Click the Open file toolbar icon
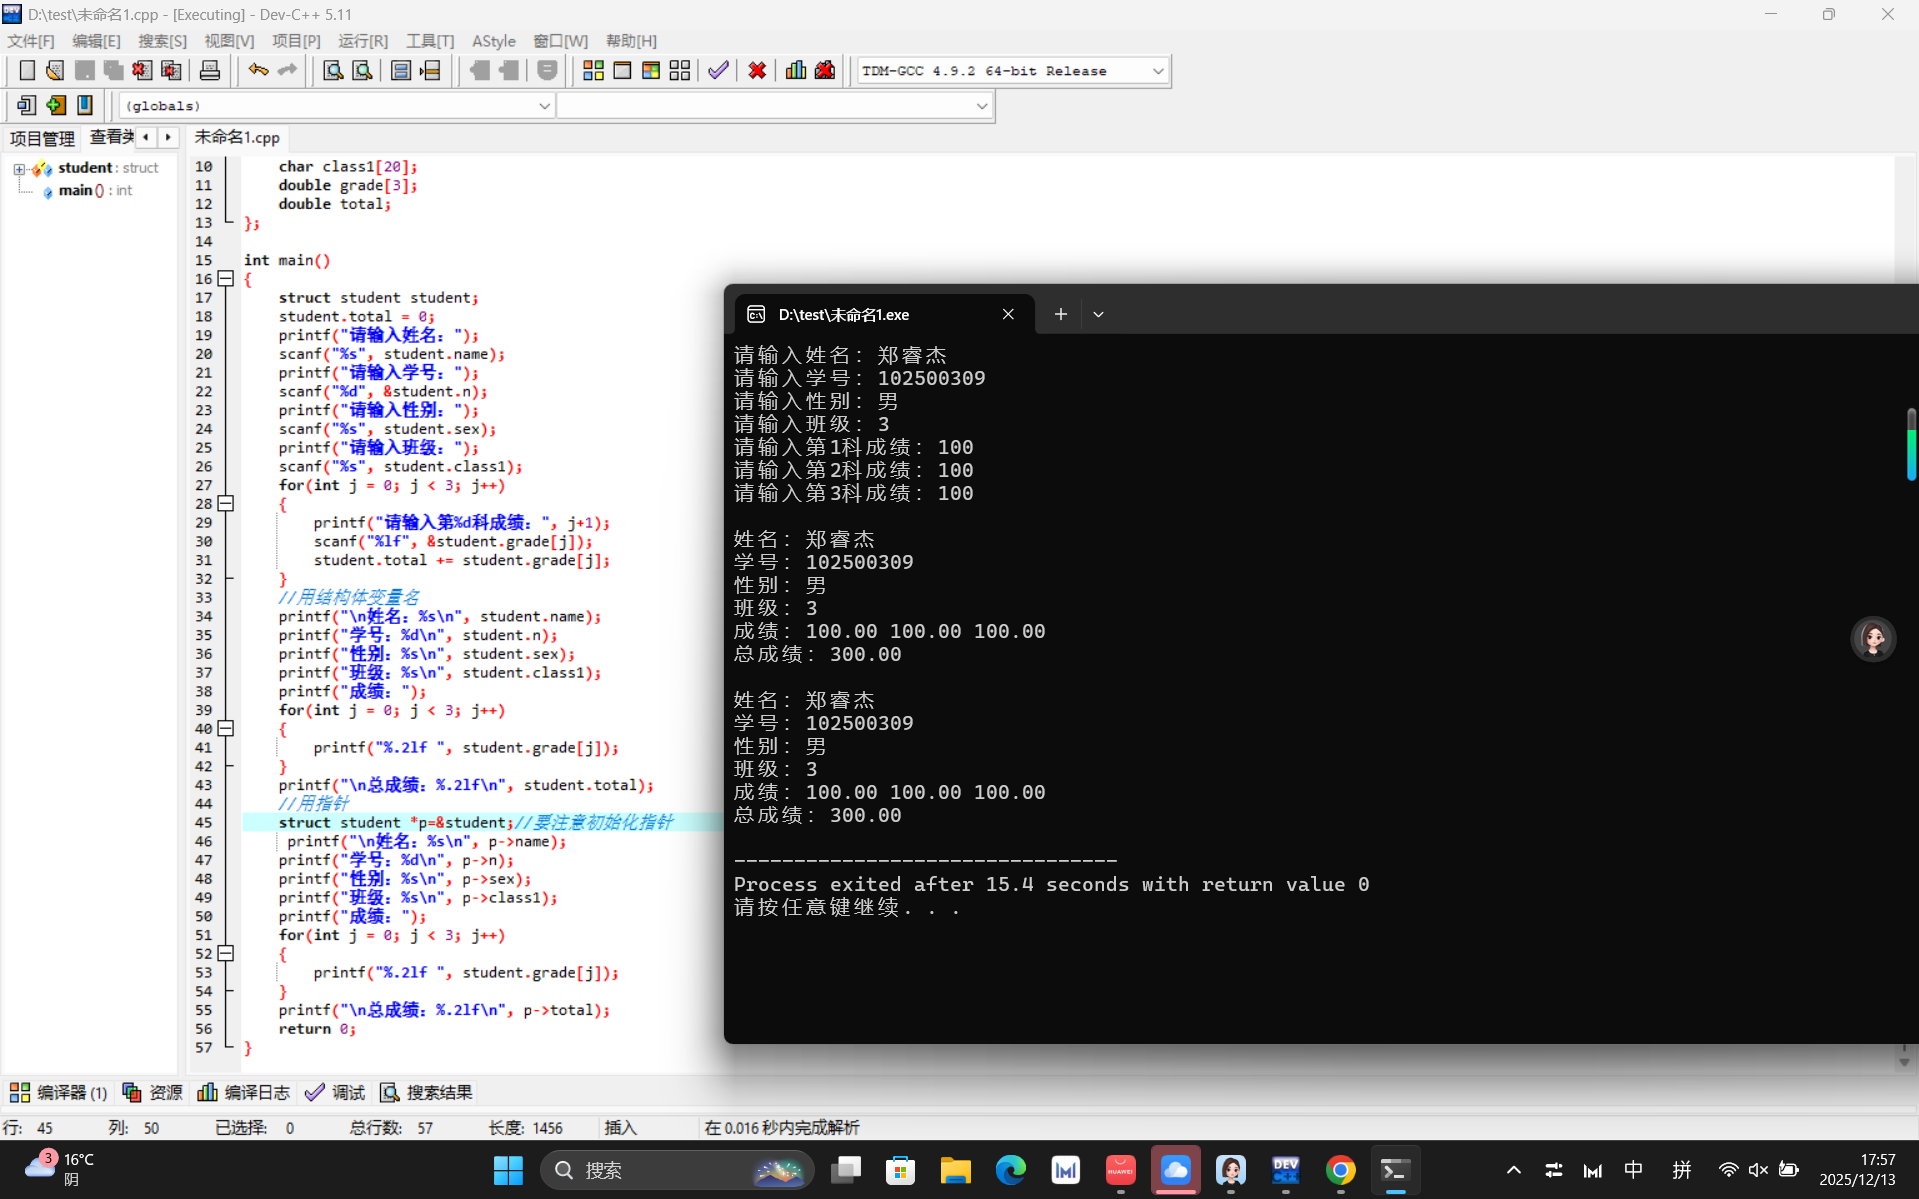Screen dimensions: 1919x1199 [x=55, y=70]
